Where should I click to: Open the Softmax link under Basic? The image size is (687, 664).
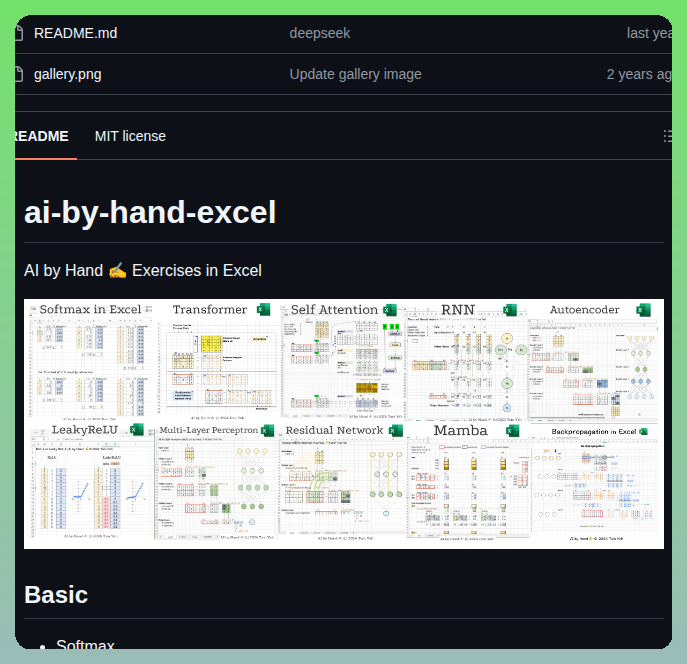click(85, 644)
